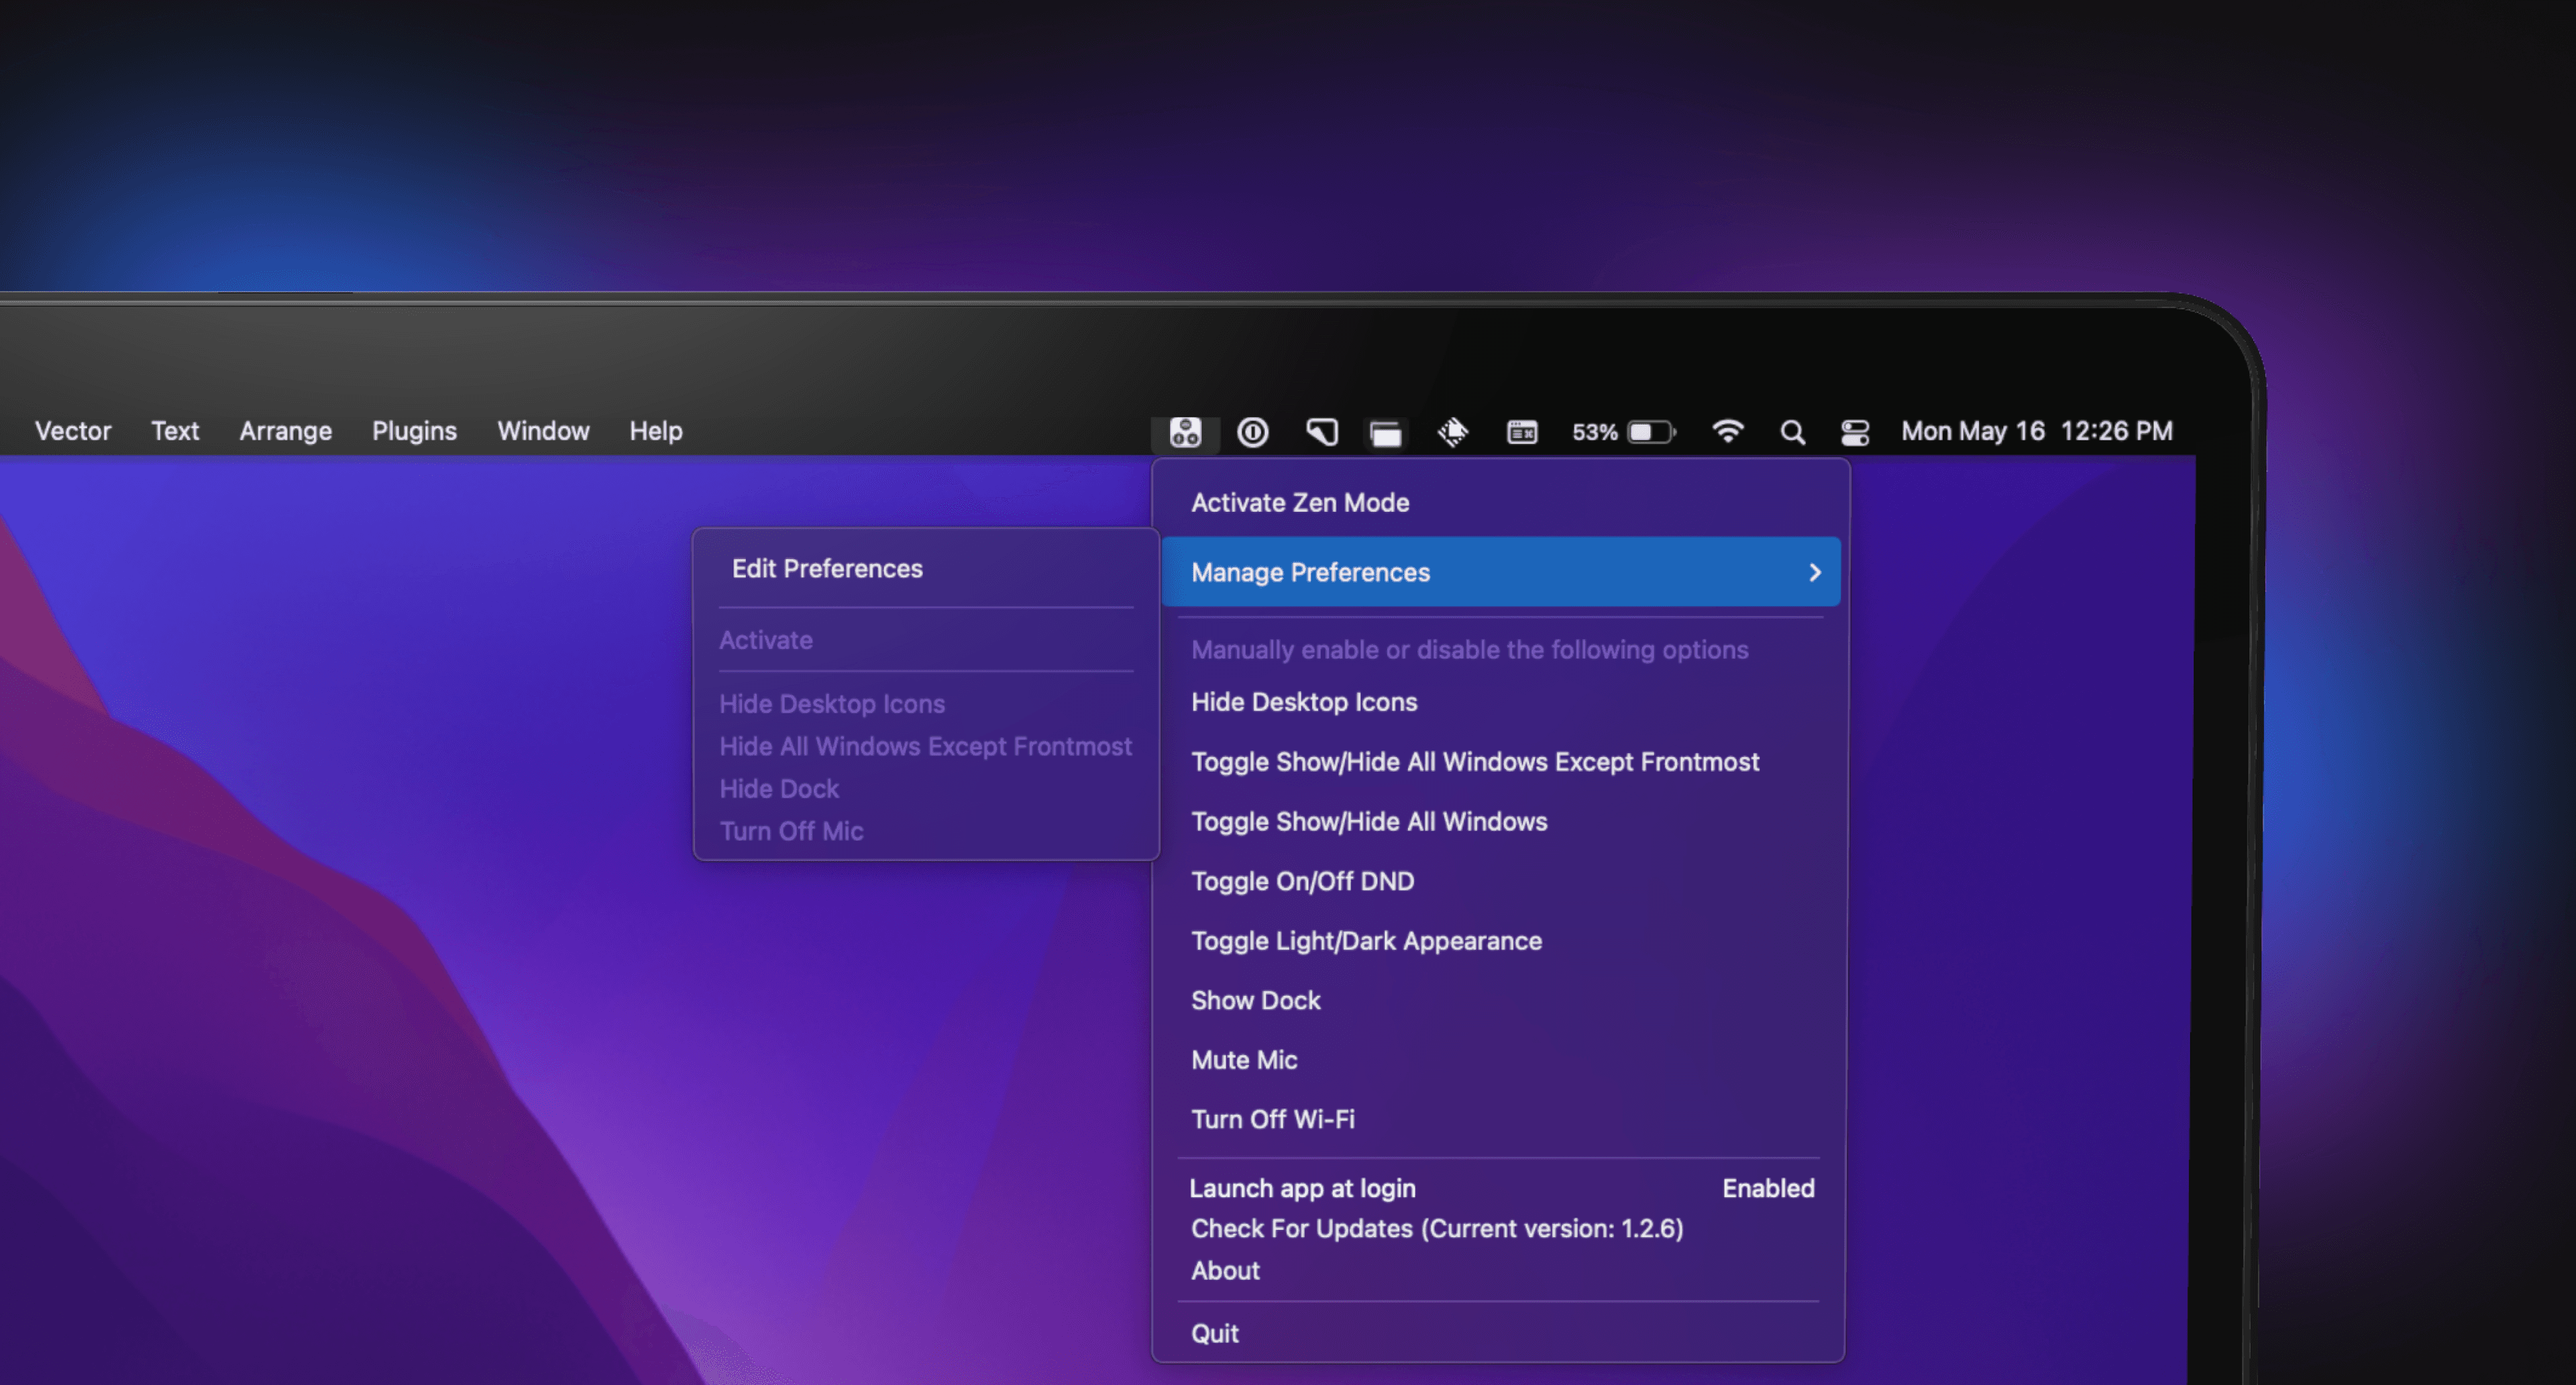The width and height of the screenshot is (2576, 1385).
Task: Click the Wi-Fi status icon
Action: (1727, 431)
